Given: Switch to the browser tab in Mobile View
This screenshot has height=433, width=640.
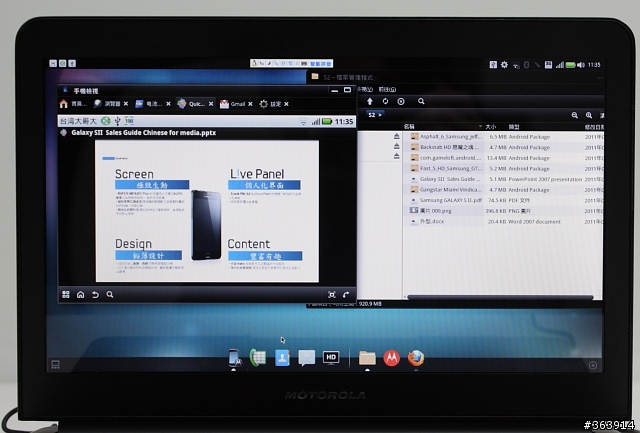Looking at the screenshot, I should pyautogui.click(x=107, y=104).
